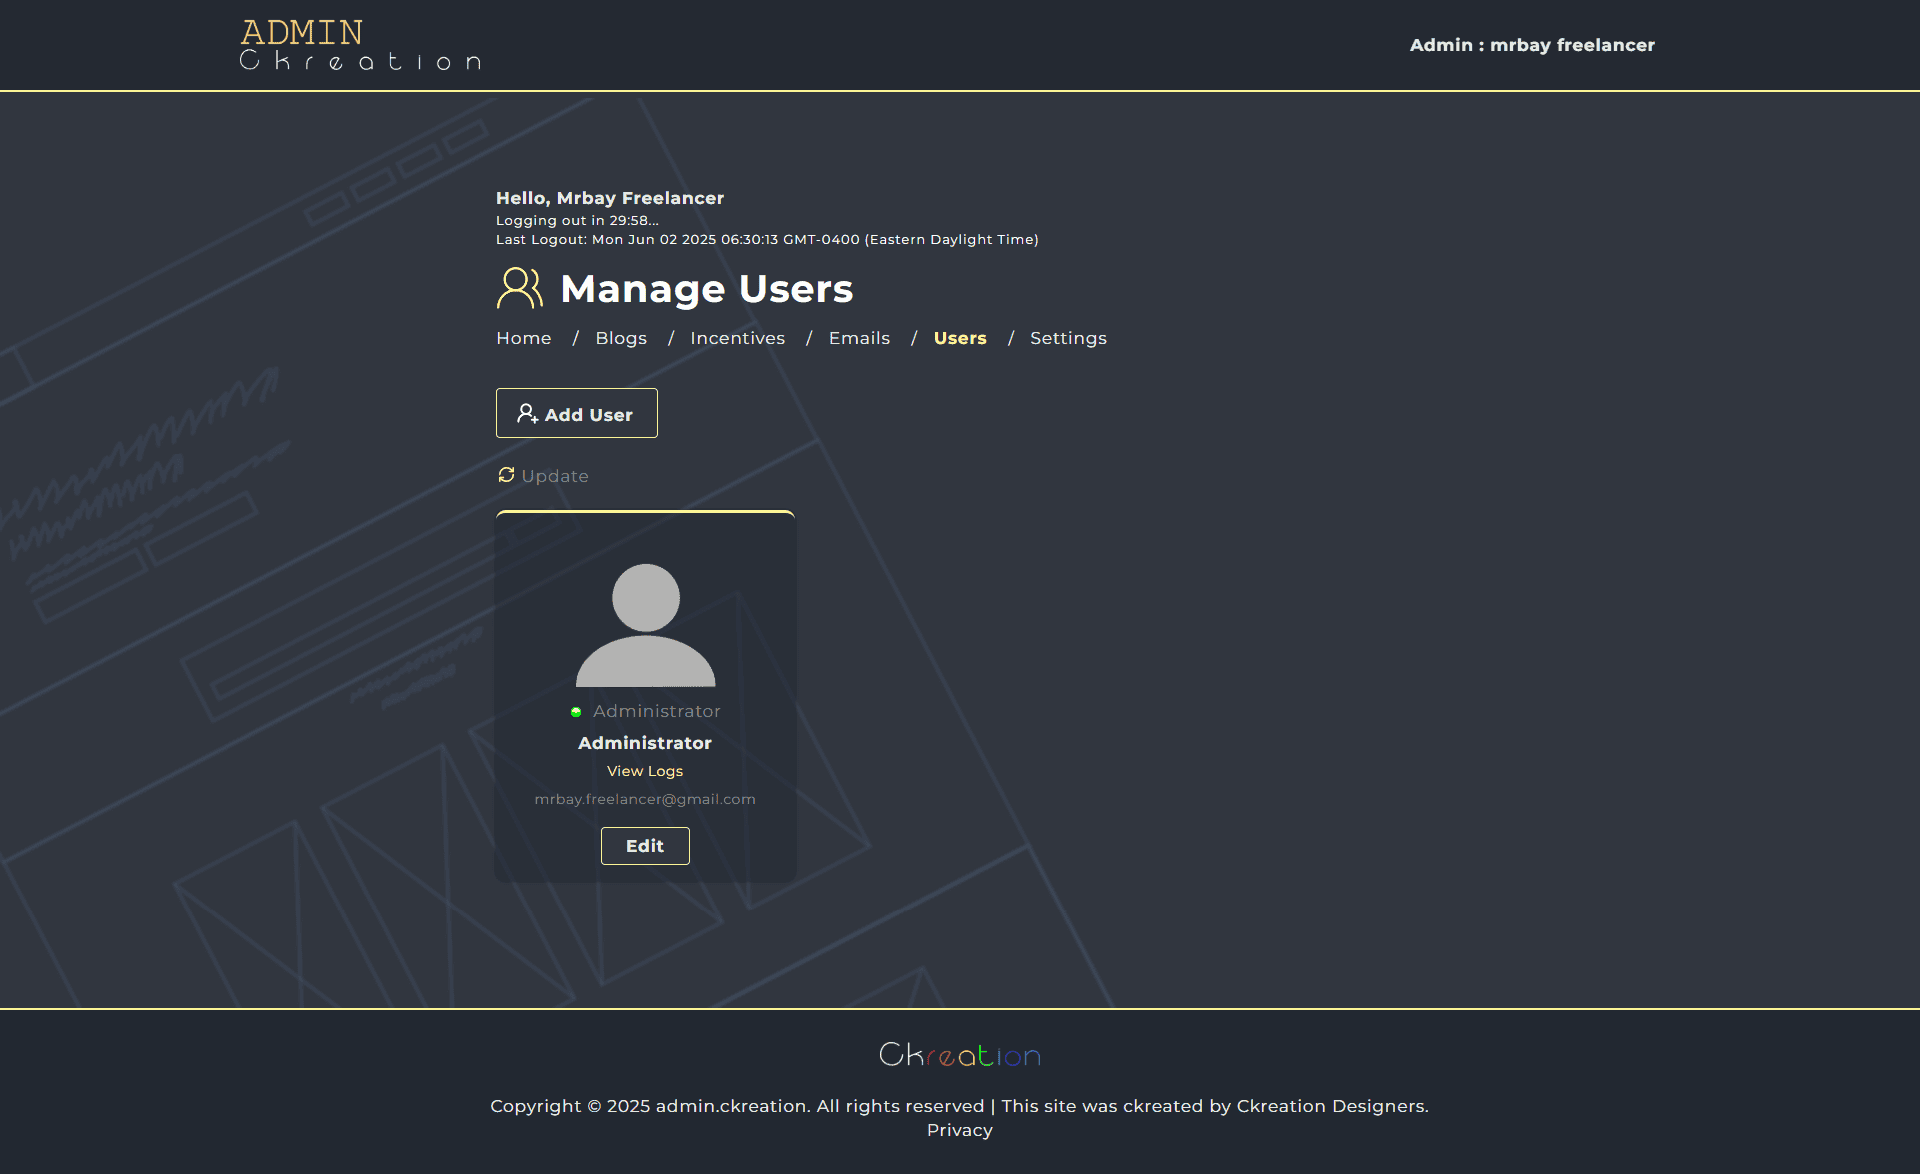
Task: Click Admin : mrbay freelancer in header
Action: click(1532, 45)
